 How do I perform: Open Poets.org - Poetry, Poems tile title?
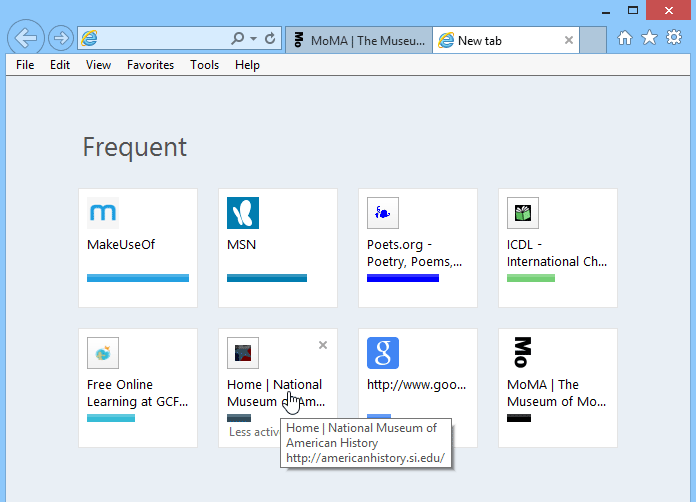click(415, 253)
